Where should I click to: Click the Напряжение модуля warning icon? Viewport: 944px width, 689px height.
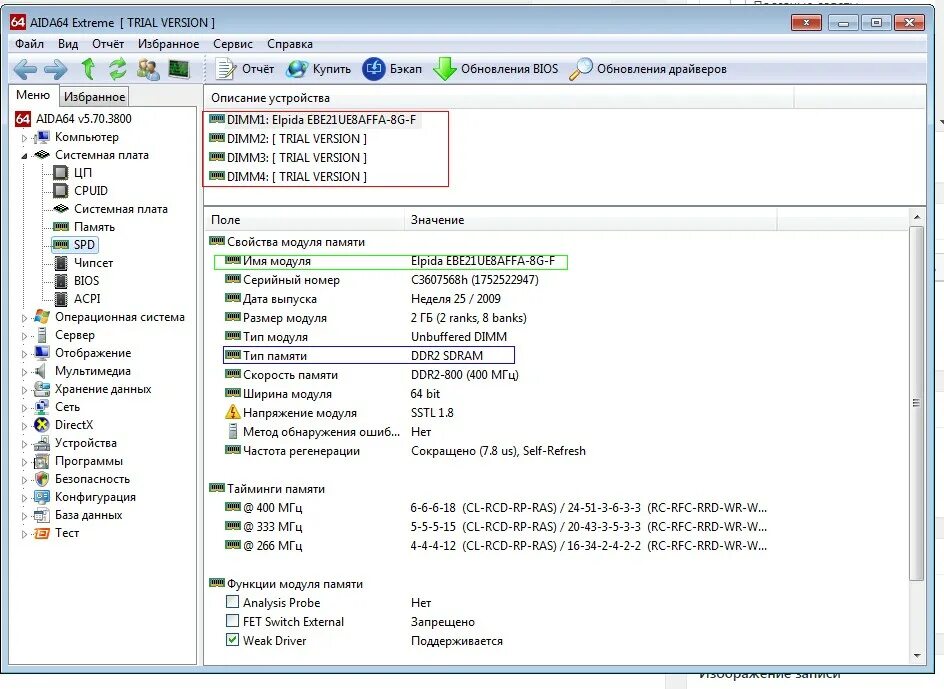coord(232,413)
